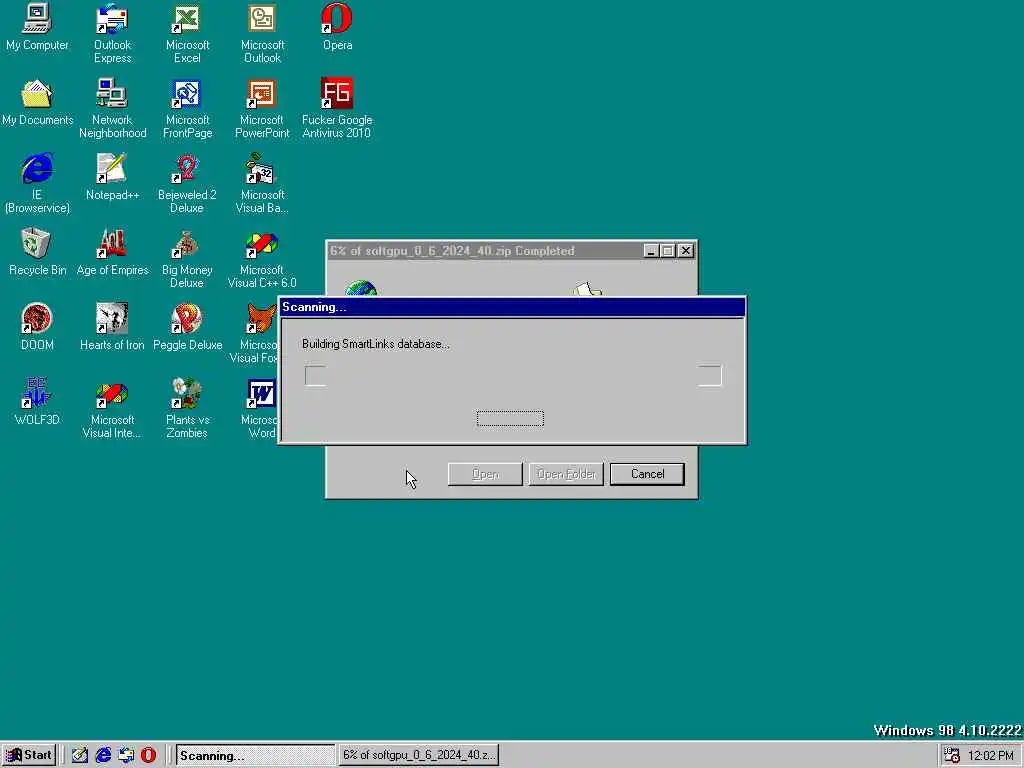
Task: Open My Documents folder icon
Action: tap(37, 103)
